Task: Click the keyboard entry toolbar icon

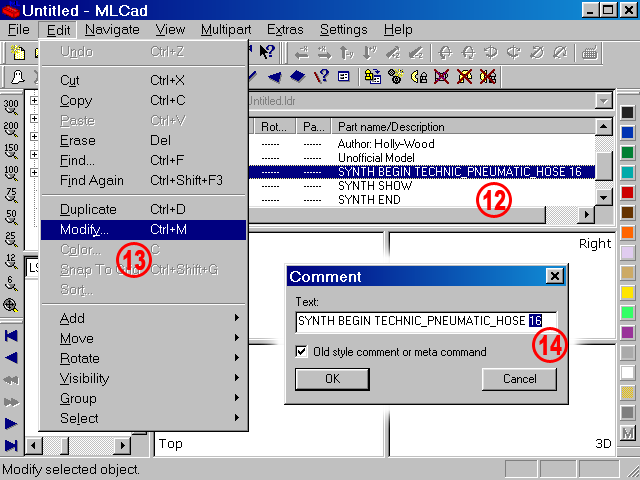Action: point(589,53)
